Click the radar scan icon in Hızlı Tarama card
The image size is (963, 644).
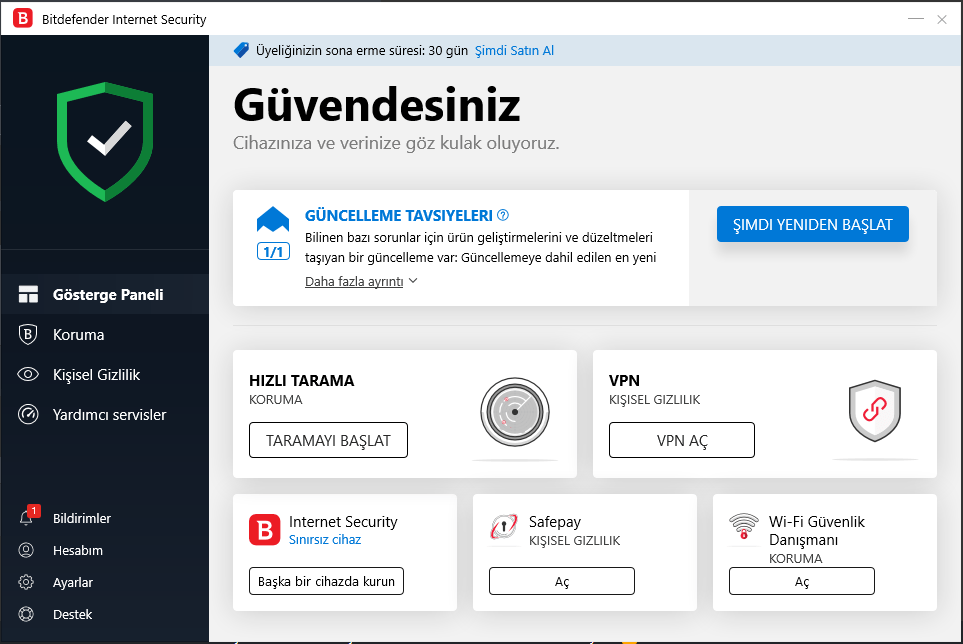click(515, 412)
